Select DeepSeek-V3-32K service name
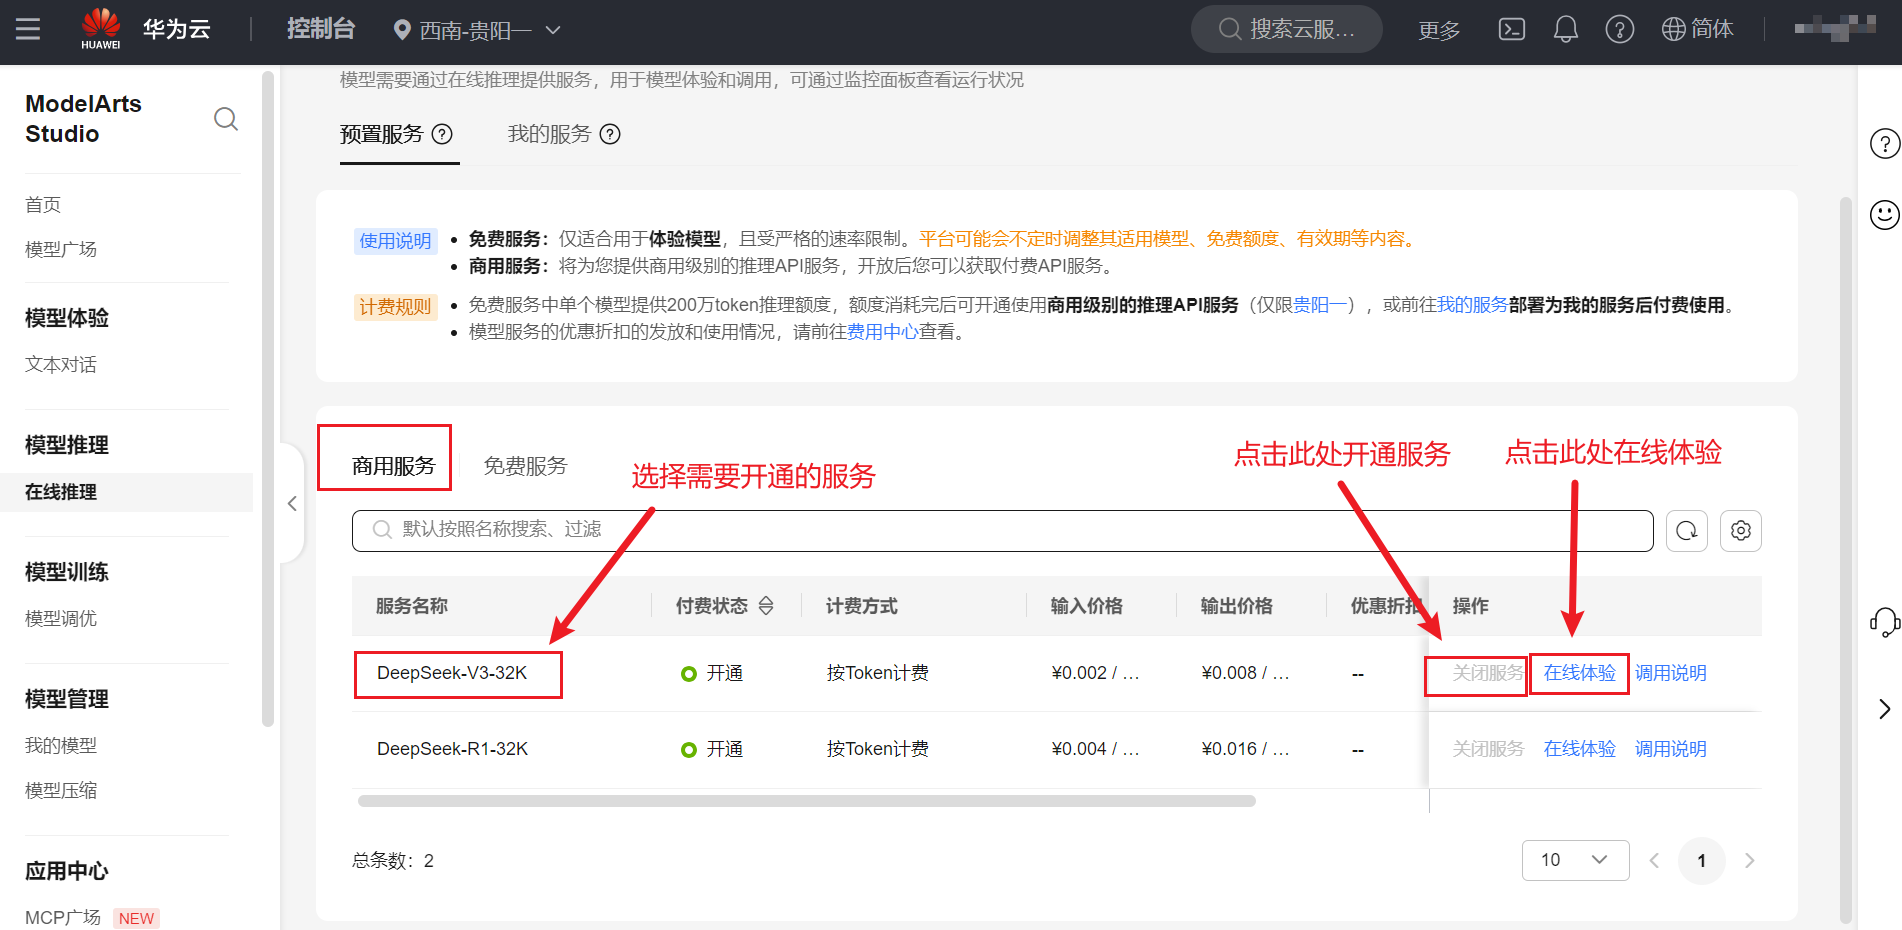This screenshot has height=930, width=1902. [x=452, y=673]
